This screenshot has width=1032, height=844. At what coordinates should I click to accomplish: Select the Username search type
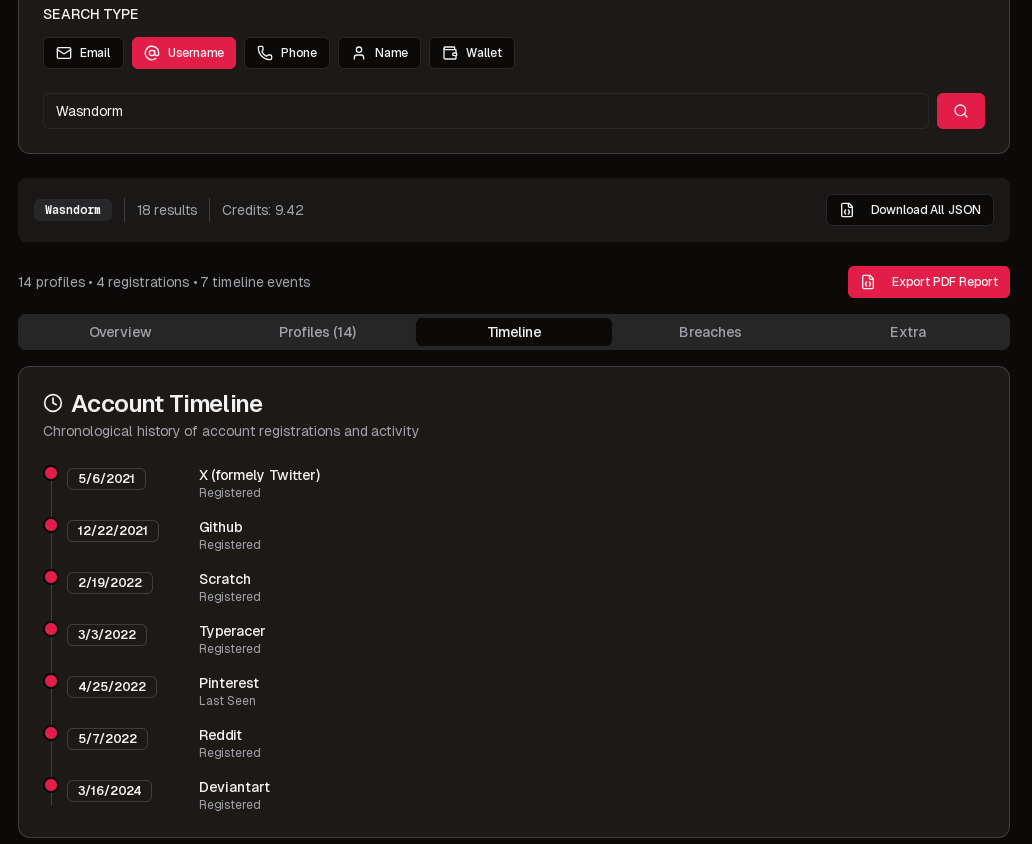(x=184, y=53)
